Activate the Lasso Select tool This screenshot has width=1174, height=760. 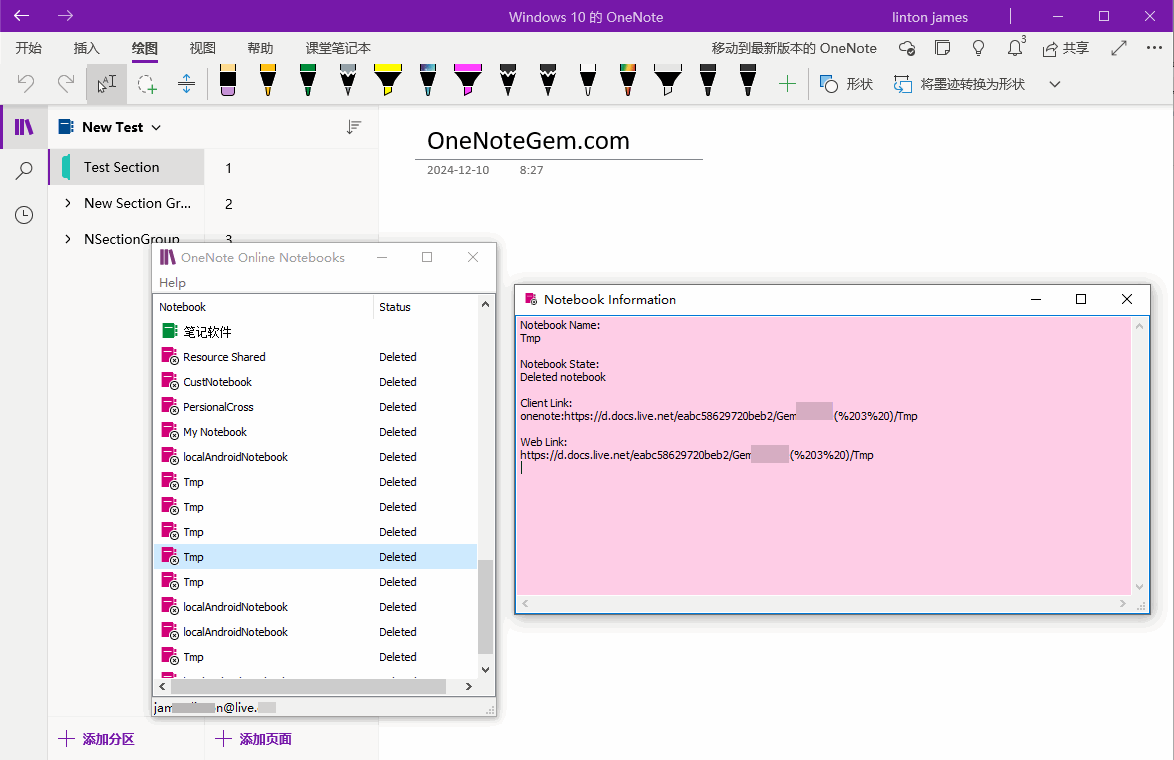[147, 83]
